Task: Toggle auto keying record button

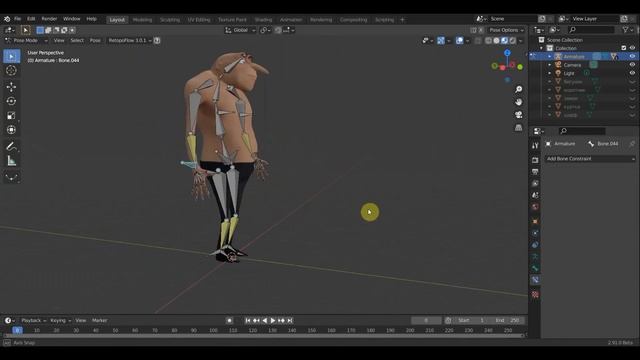Action: 229,320
